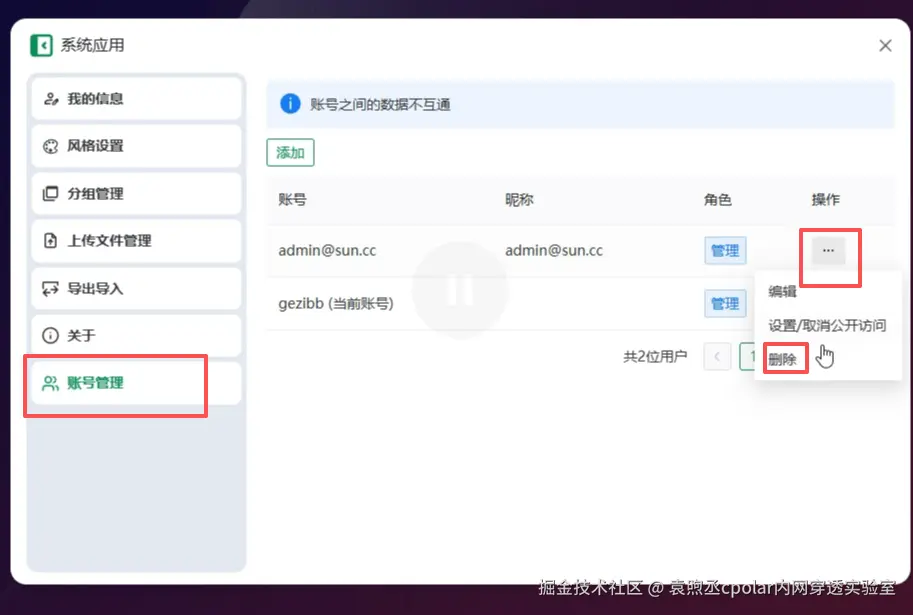Click the 账号之间的数据不互通 notice text
Viewport: 913px width, 615px height.
[380, 105]
